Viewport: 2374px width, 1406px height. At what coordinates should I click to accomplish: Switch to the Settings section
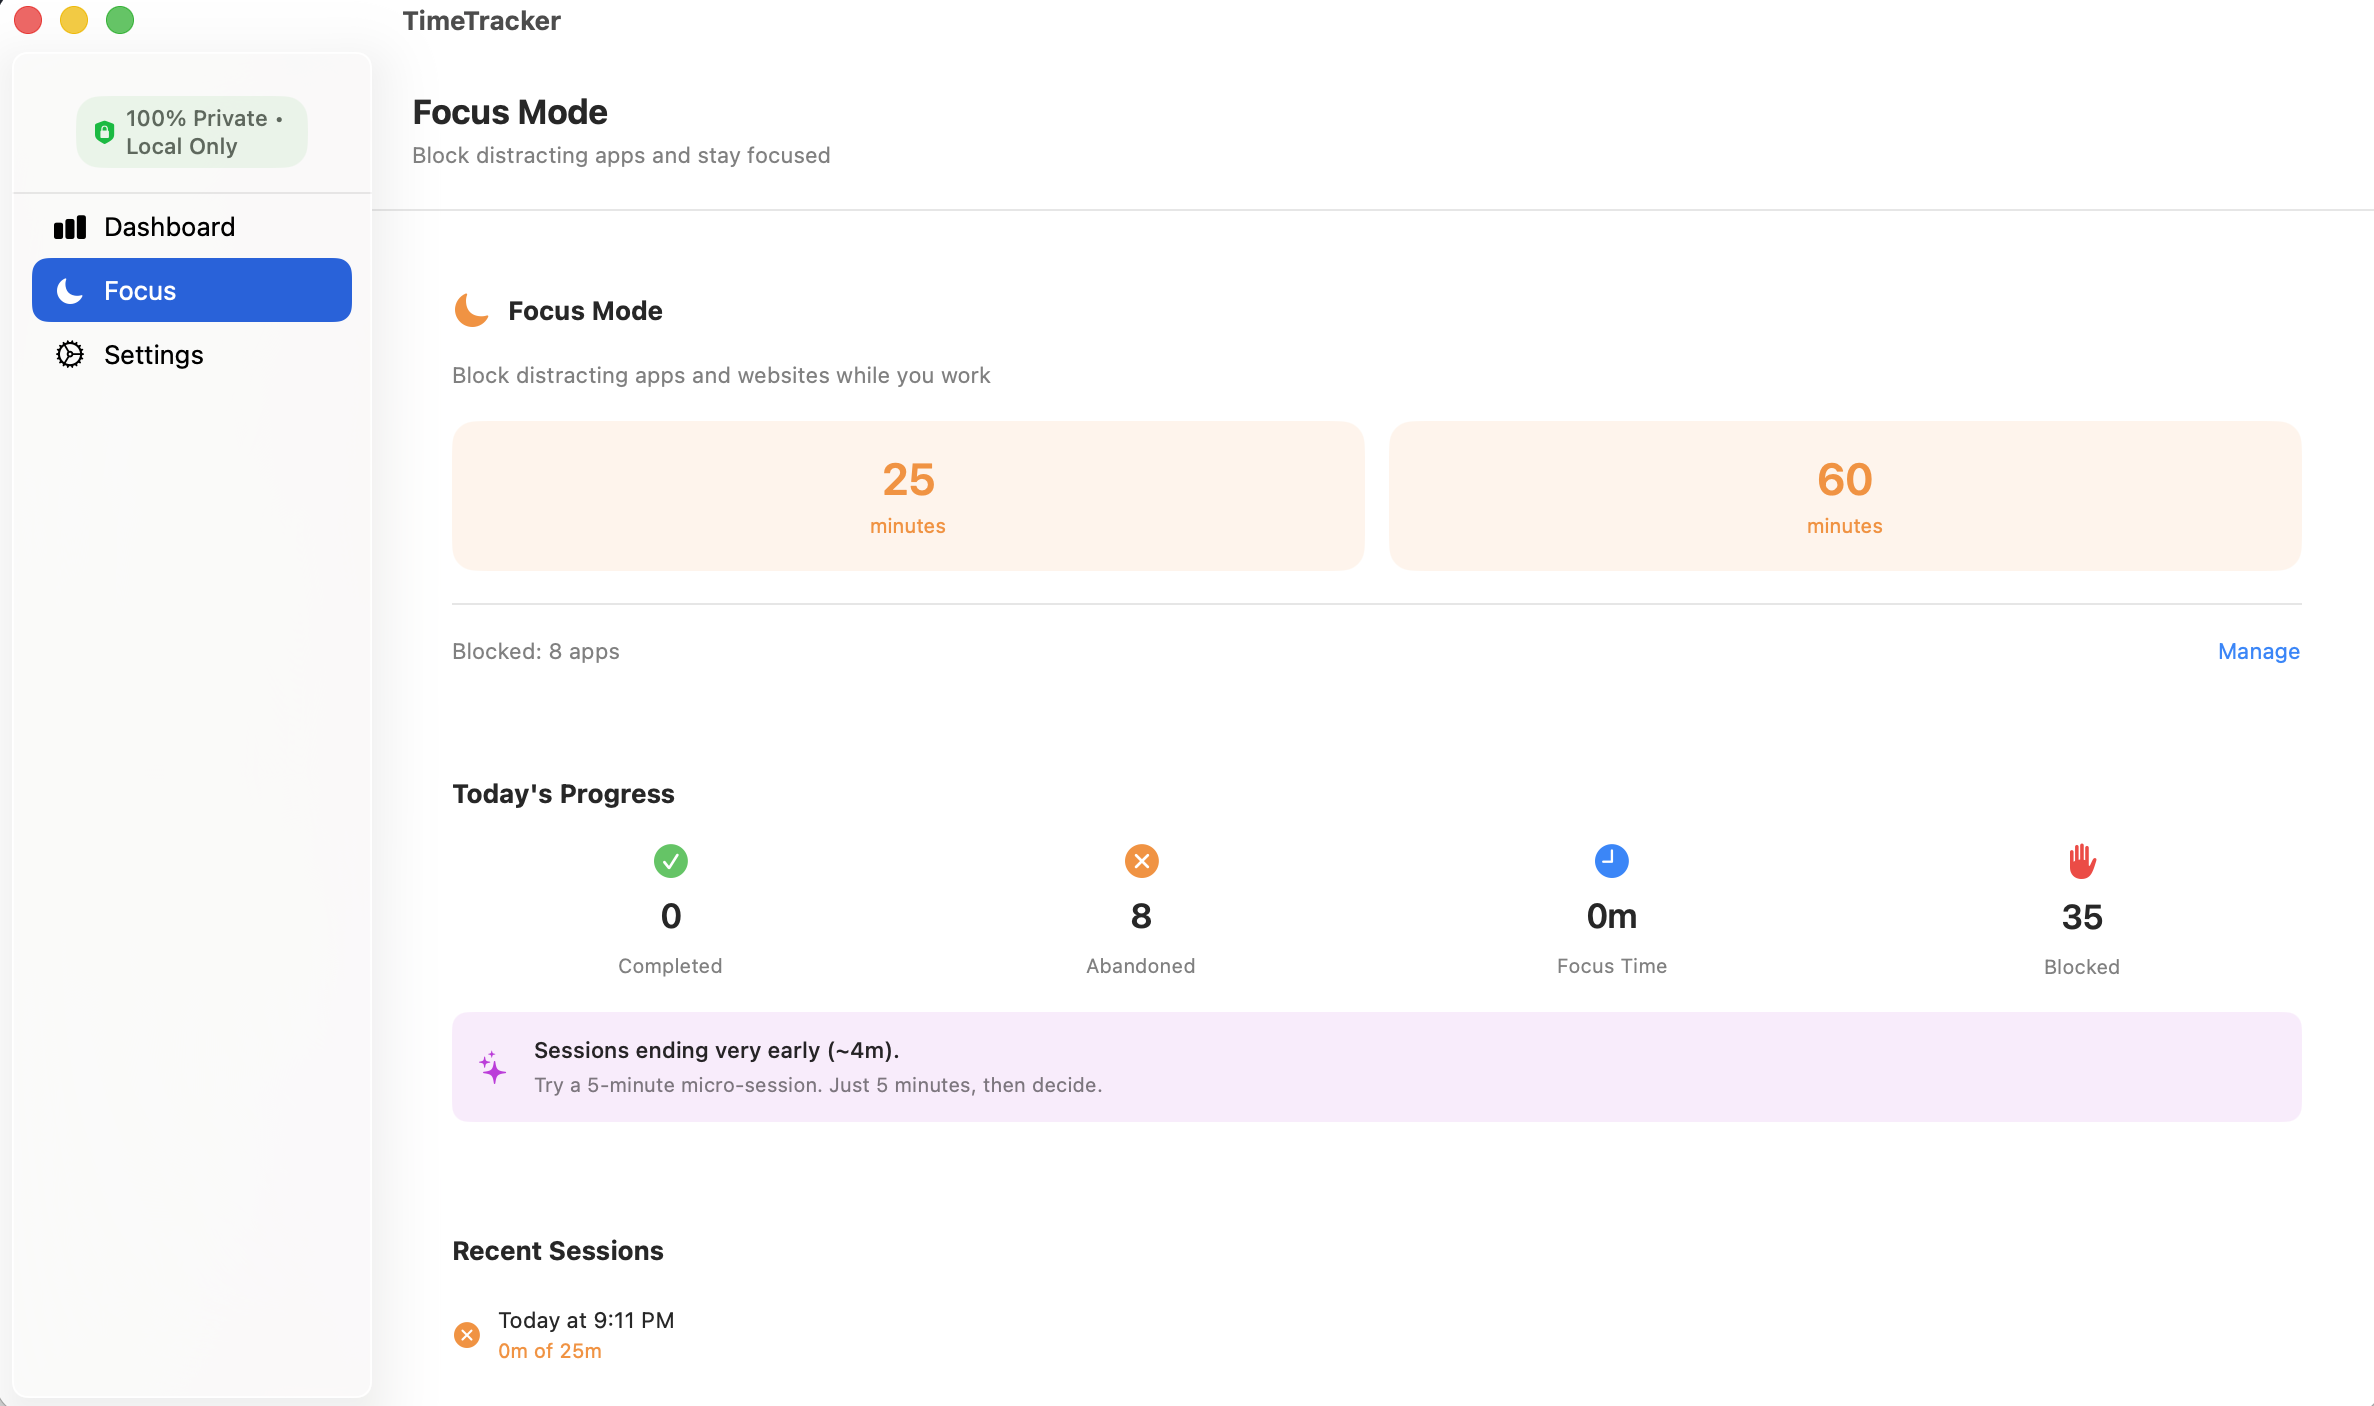152,354
